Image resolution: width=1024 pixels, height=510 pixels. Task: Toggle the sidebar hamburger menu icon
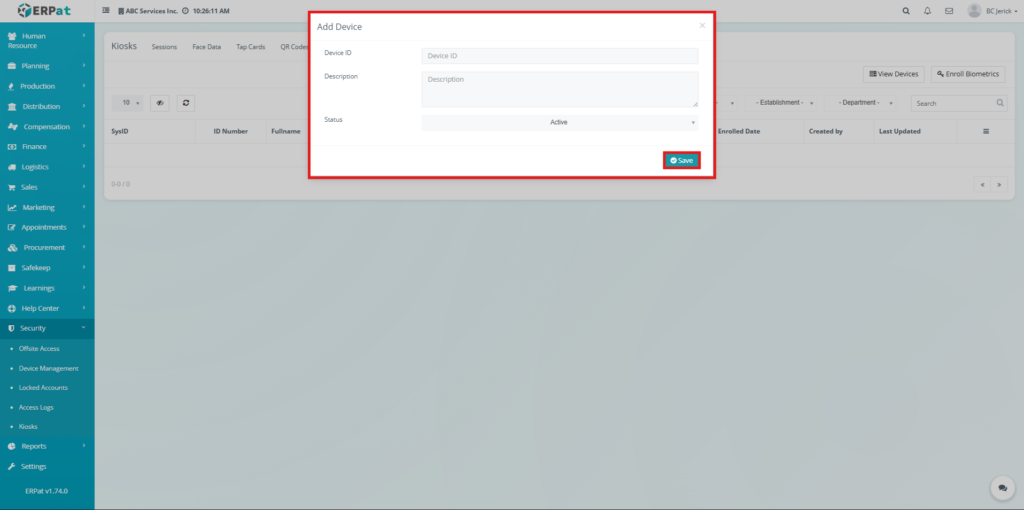tap(106, 10)
